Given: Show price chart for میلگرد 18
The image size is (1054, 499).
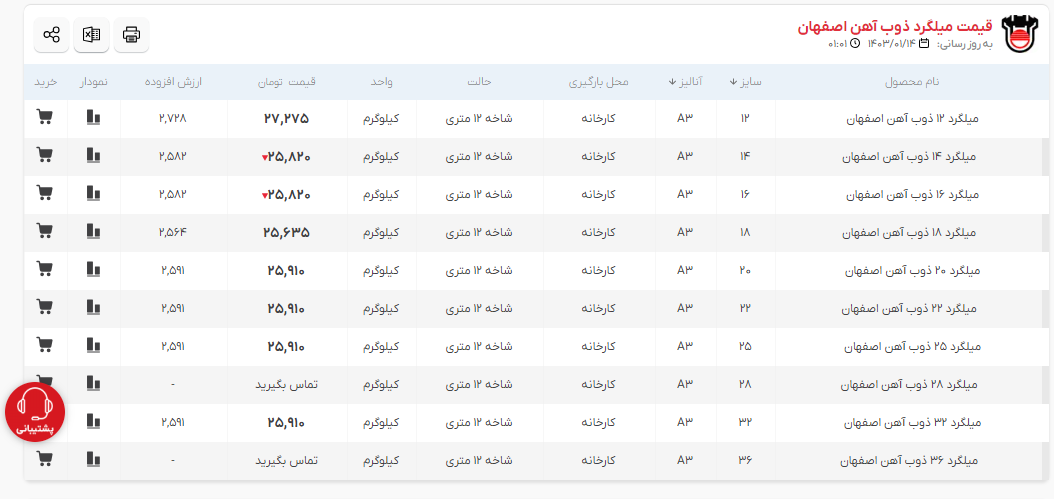Looking at the screenshot, I should [94, 232].
